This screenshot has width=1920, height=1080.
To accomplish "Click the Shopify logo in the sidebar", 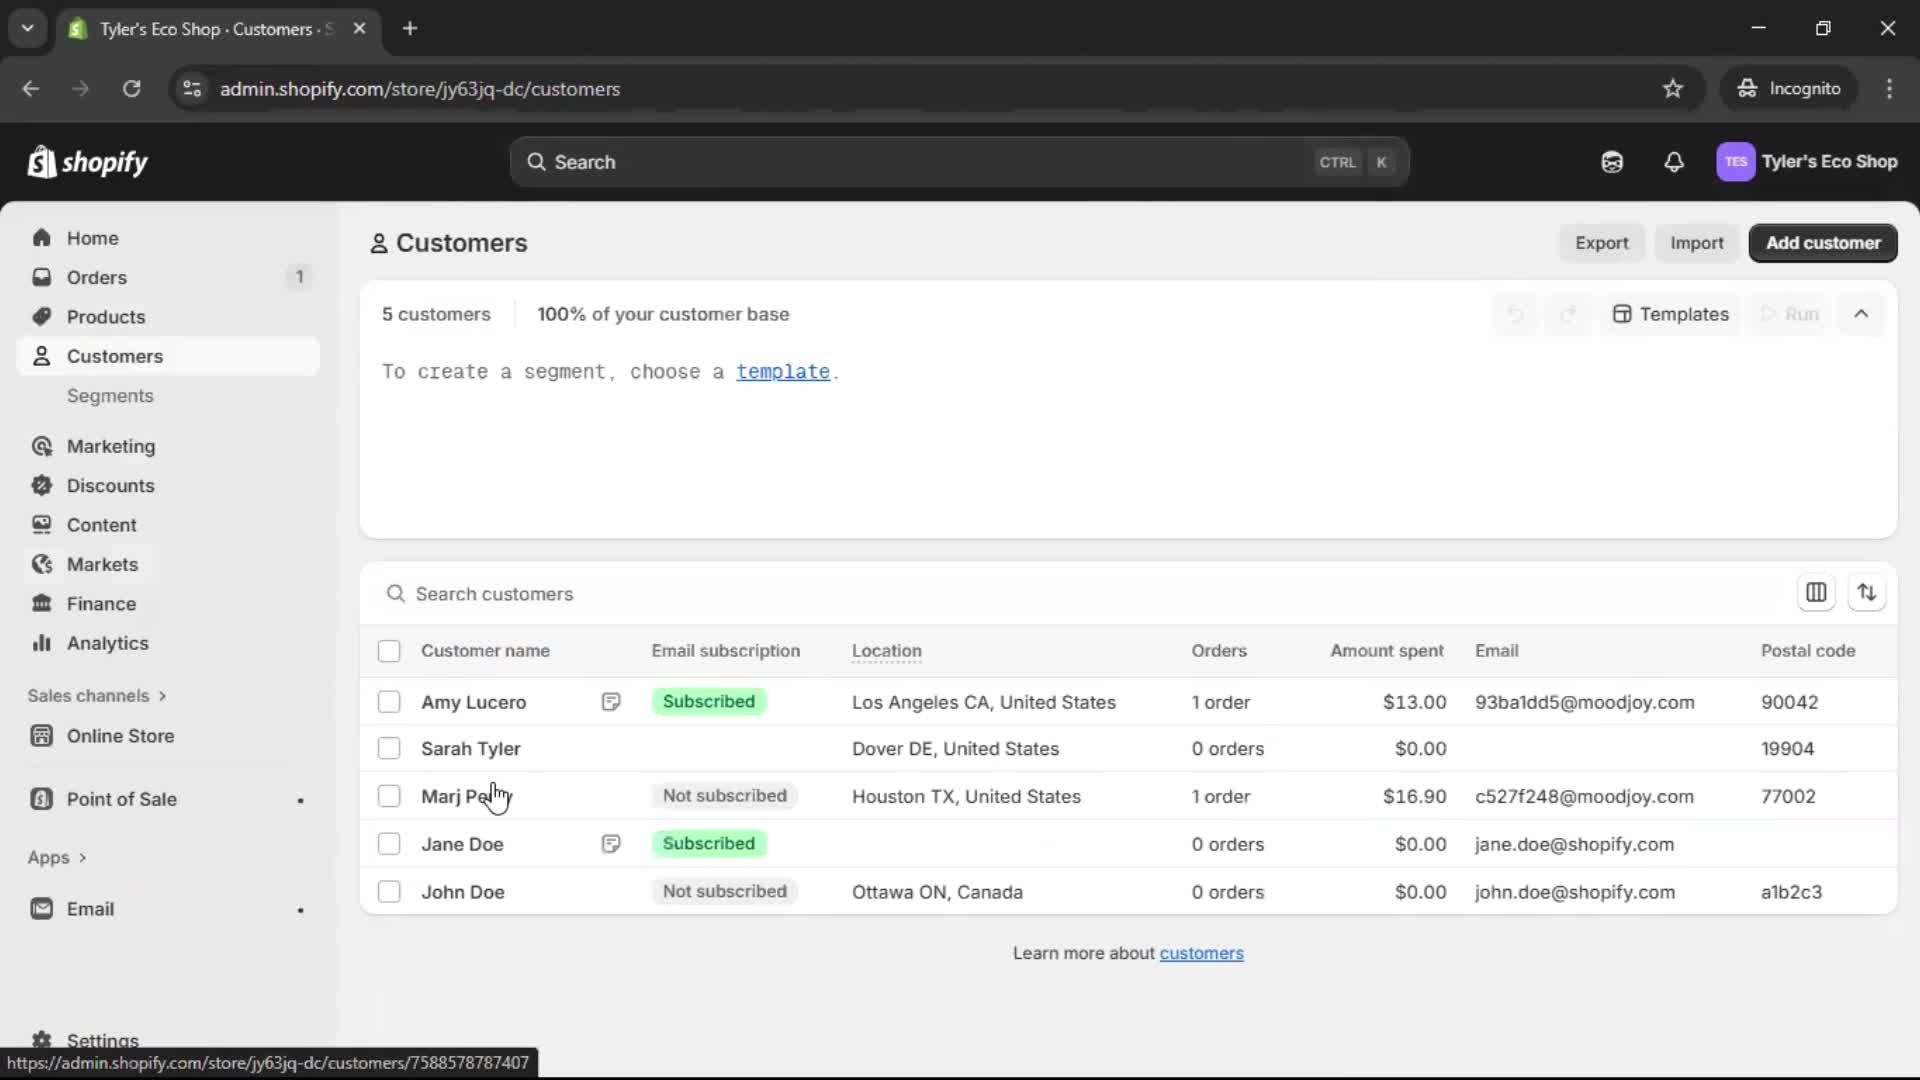I will (x=88, y=162).
